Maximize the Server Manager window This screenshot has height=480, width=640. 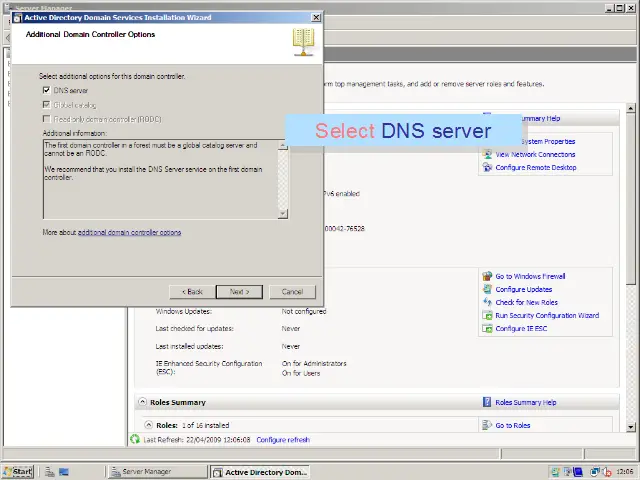tap(620, 8)
